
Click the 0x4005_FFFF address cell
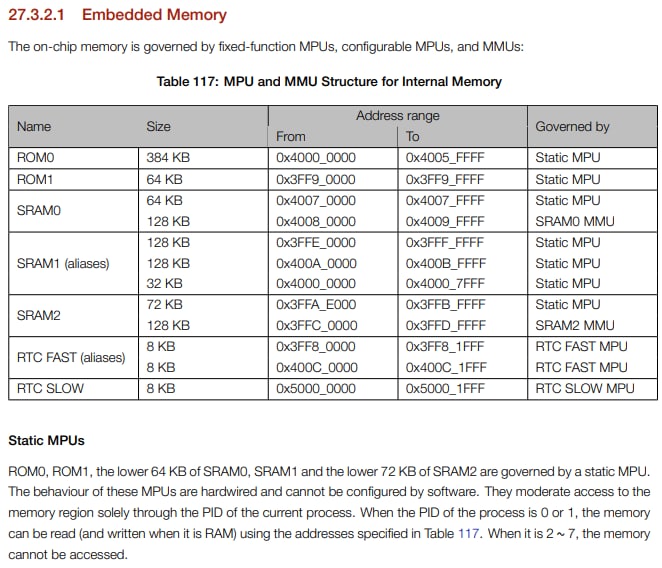tap(444, 157)
